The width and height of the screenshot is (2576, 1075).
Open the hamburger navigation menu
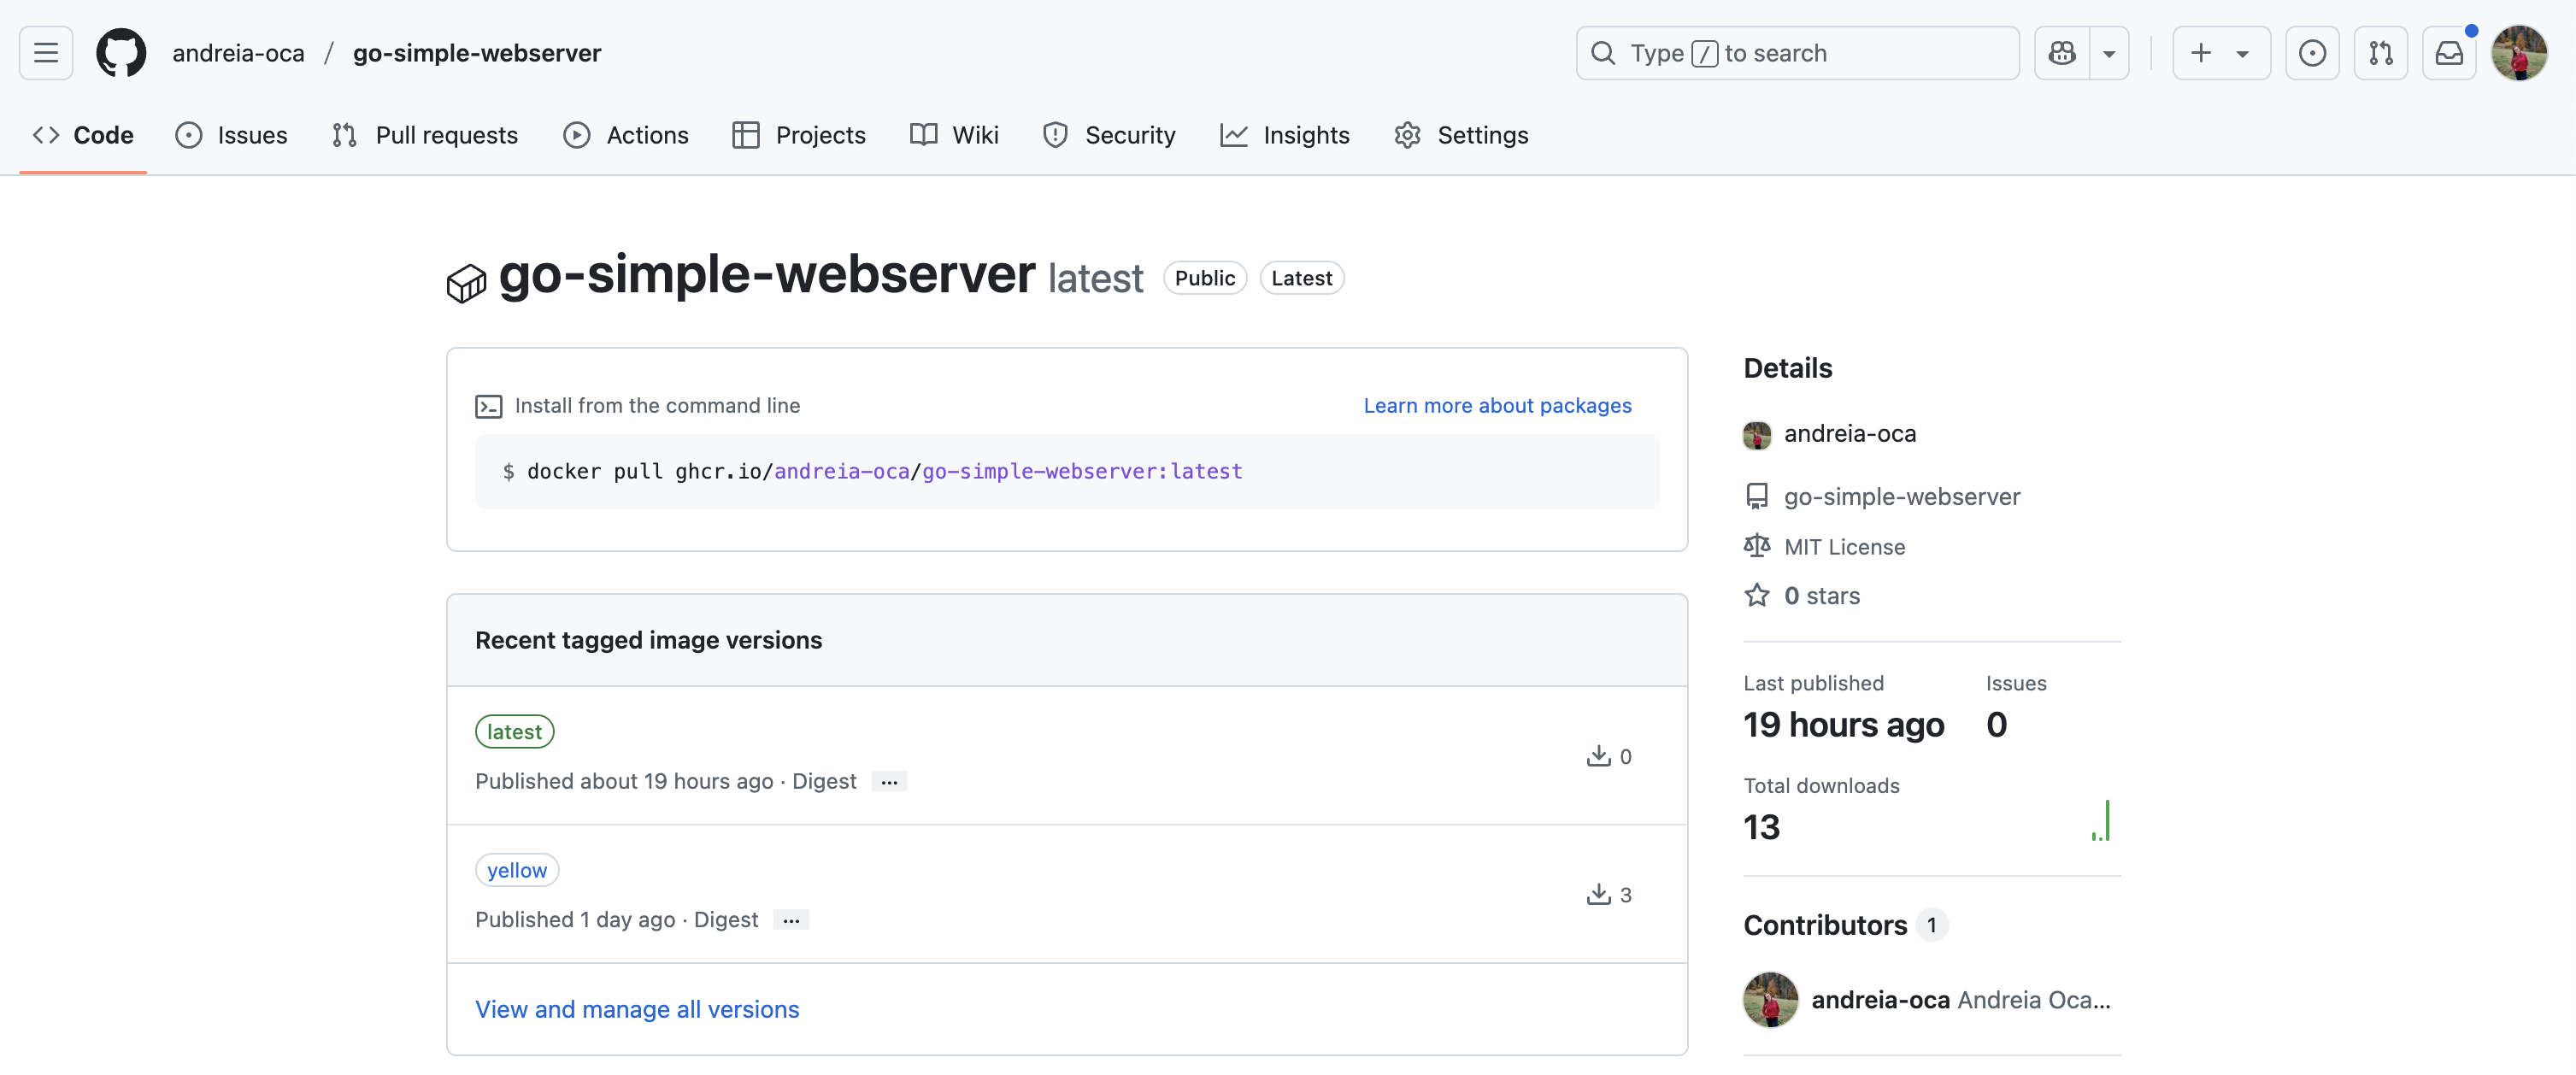pos(46,53)
